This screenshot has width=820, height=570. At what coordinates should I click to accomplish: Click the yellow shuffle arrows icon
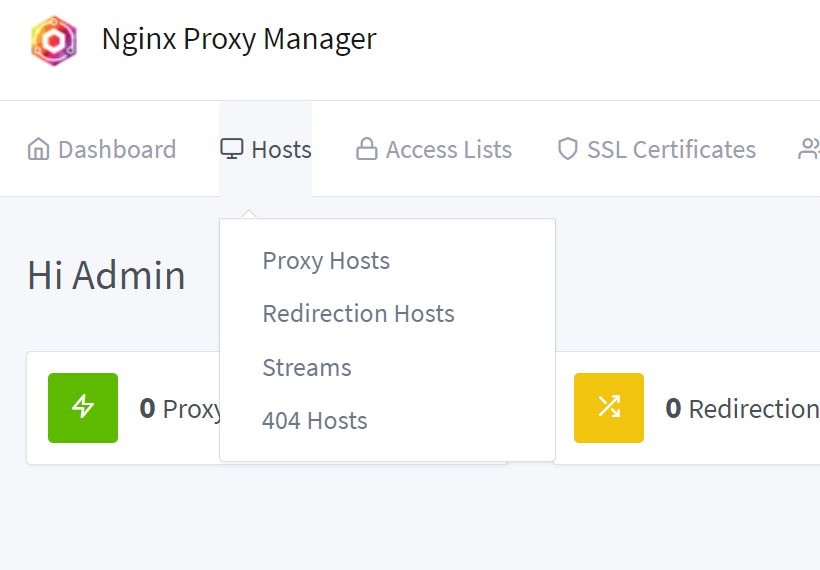tap(609, 408)
